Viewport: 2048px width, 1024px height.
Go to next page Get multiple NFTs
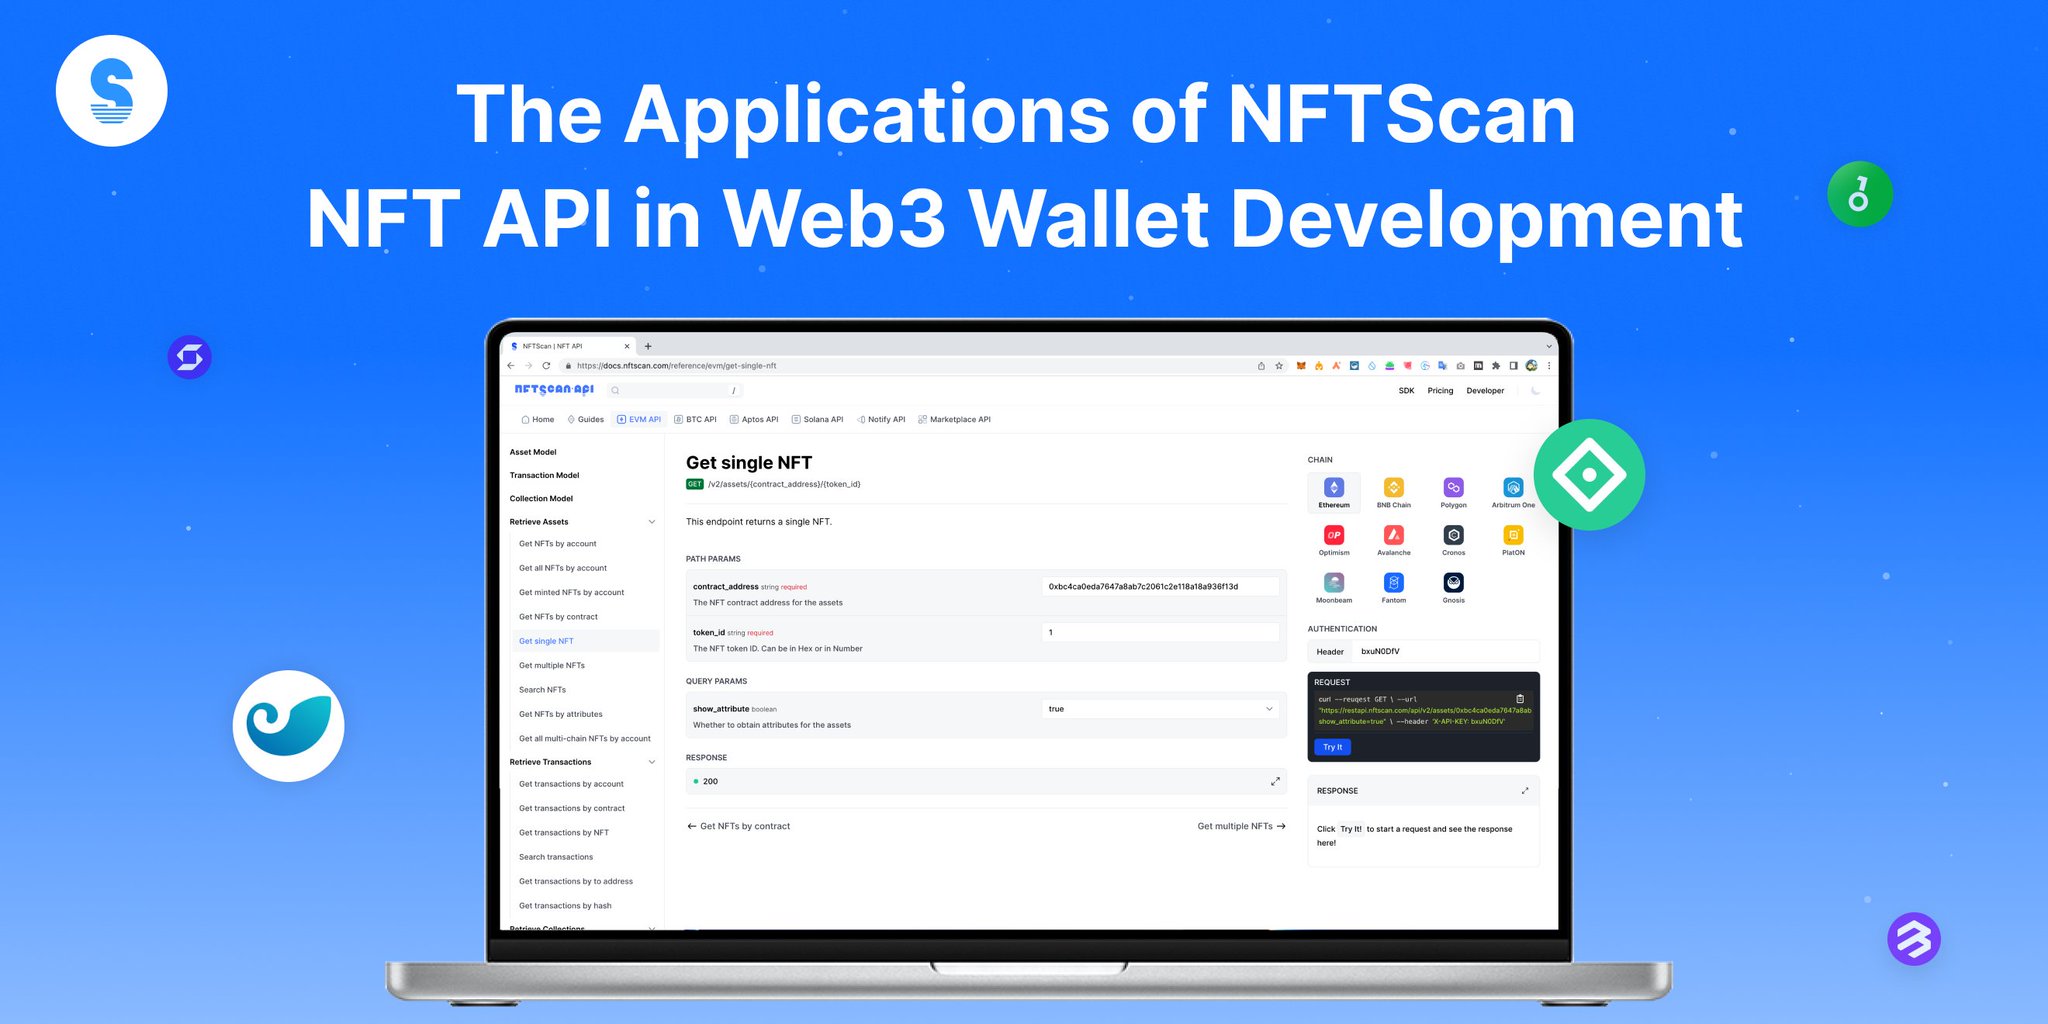(1241, 826)
